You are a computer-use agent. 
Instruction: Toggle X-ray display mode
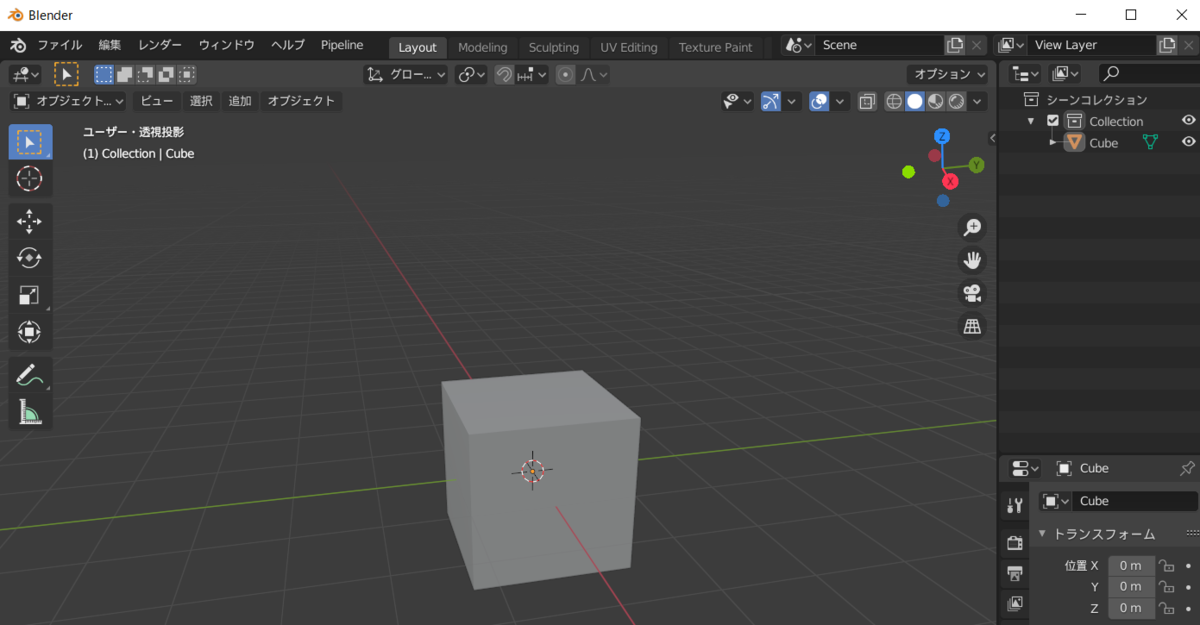(x=867, y=101)
